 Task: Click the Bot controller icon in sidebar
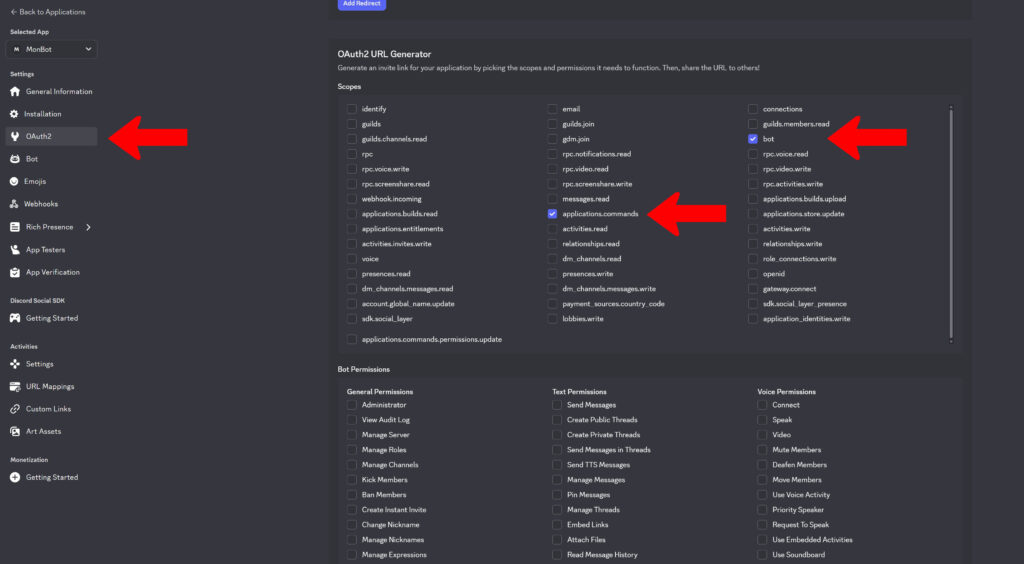(15, 159)
